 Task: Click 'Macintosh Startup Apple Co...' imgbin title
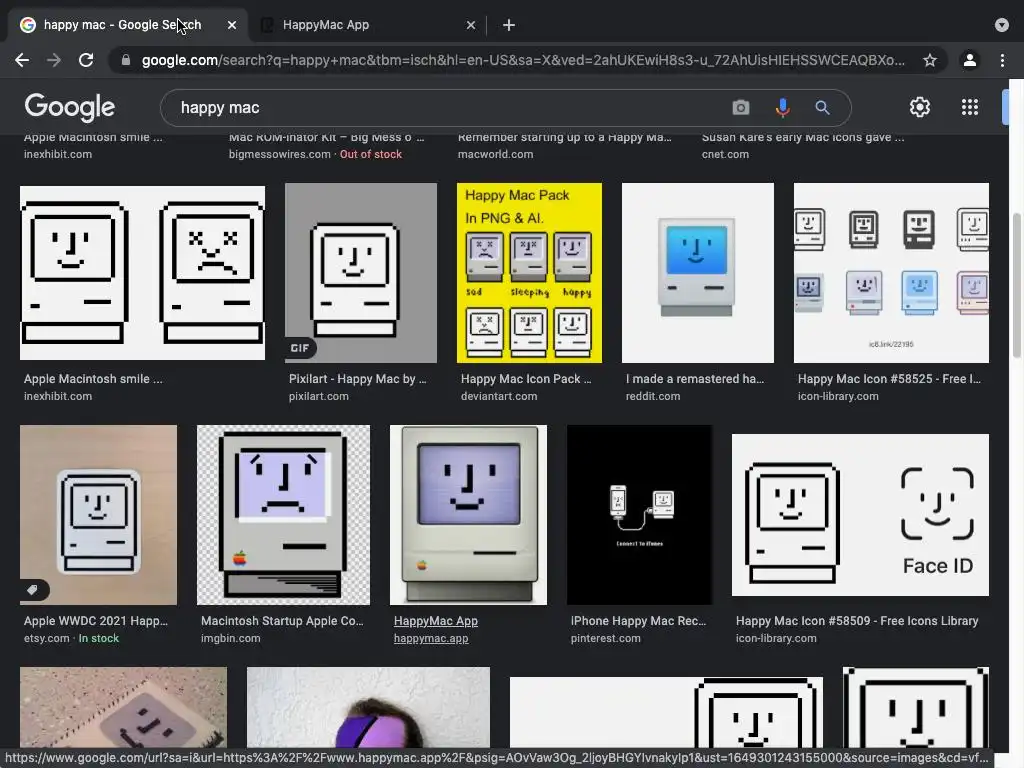pos(282,621)
